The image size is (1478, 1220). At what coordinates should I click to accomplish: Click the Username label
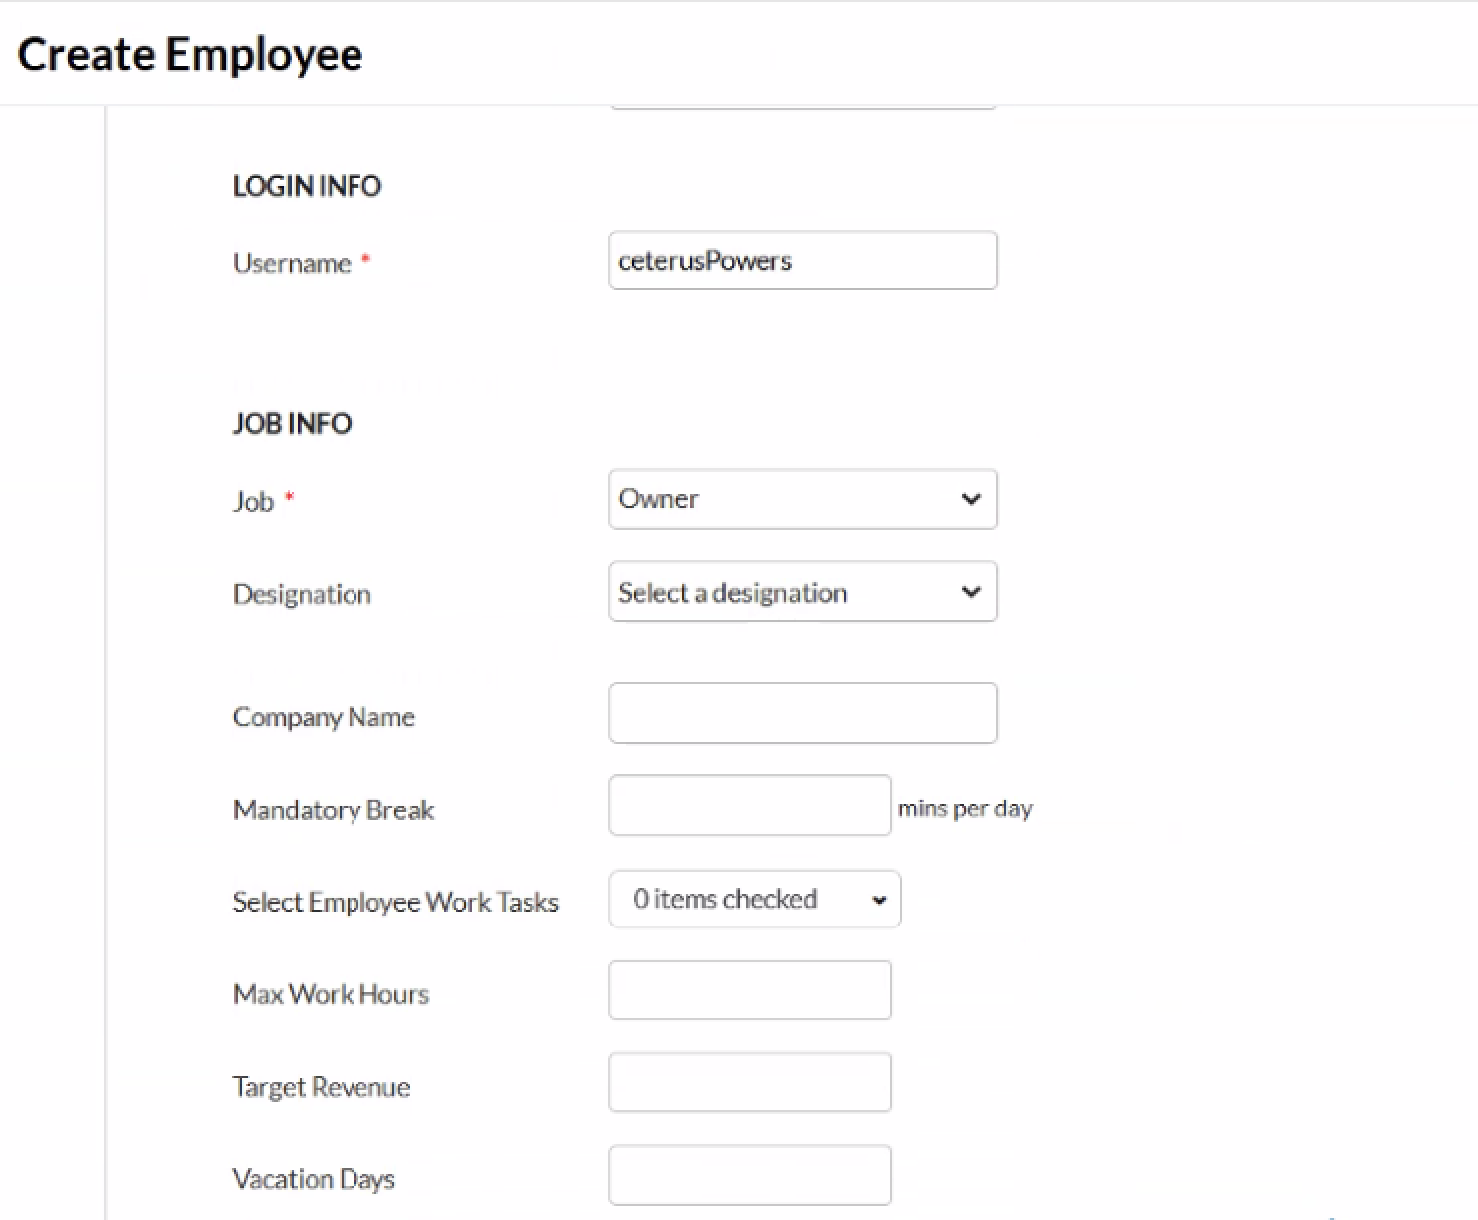(x=292, y=263)
